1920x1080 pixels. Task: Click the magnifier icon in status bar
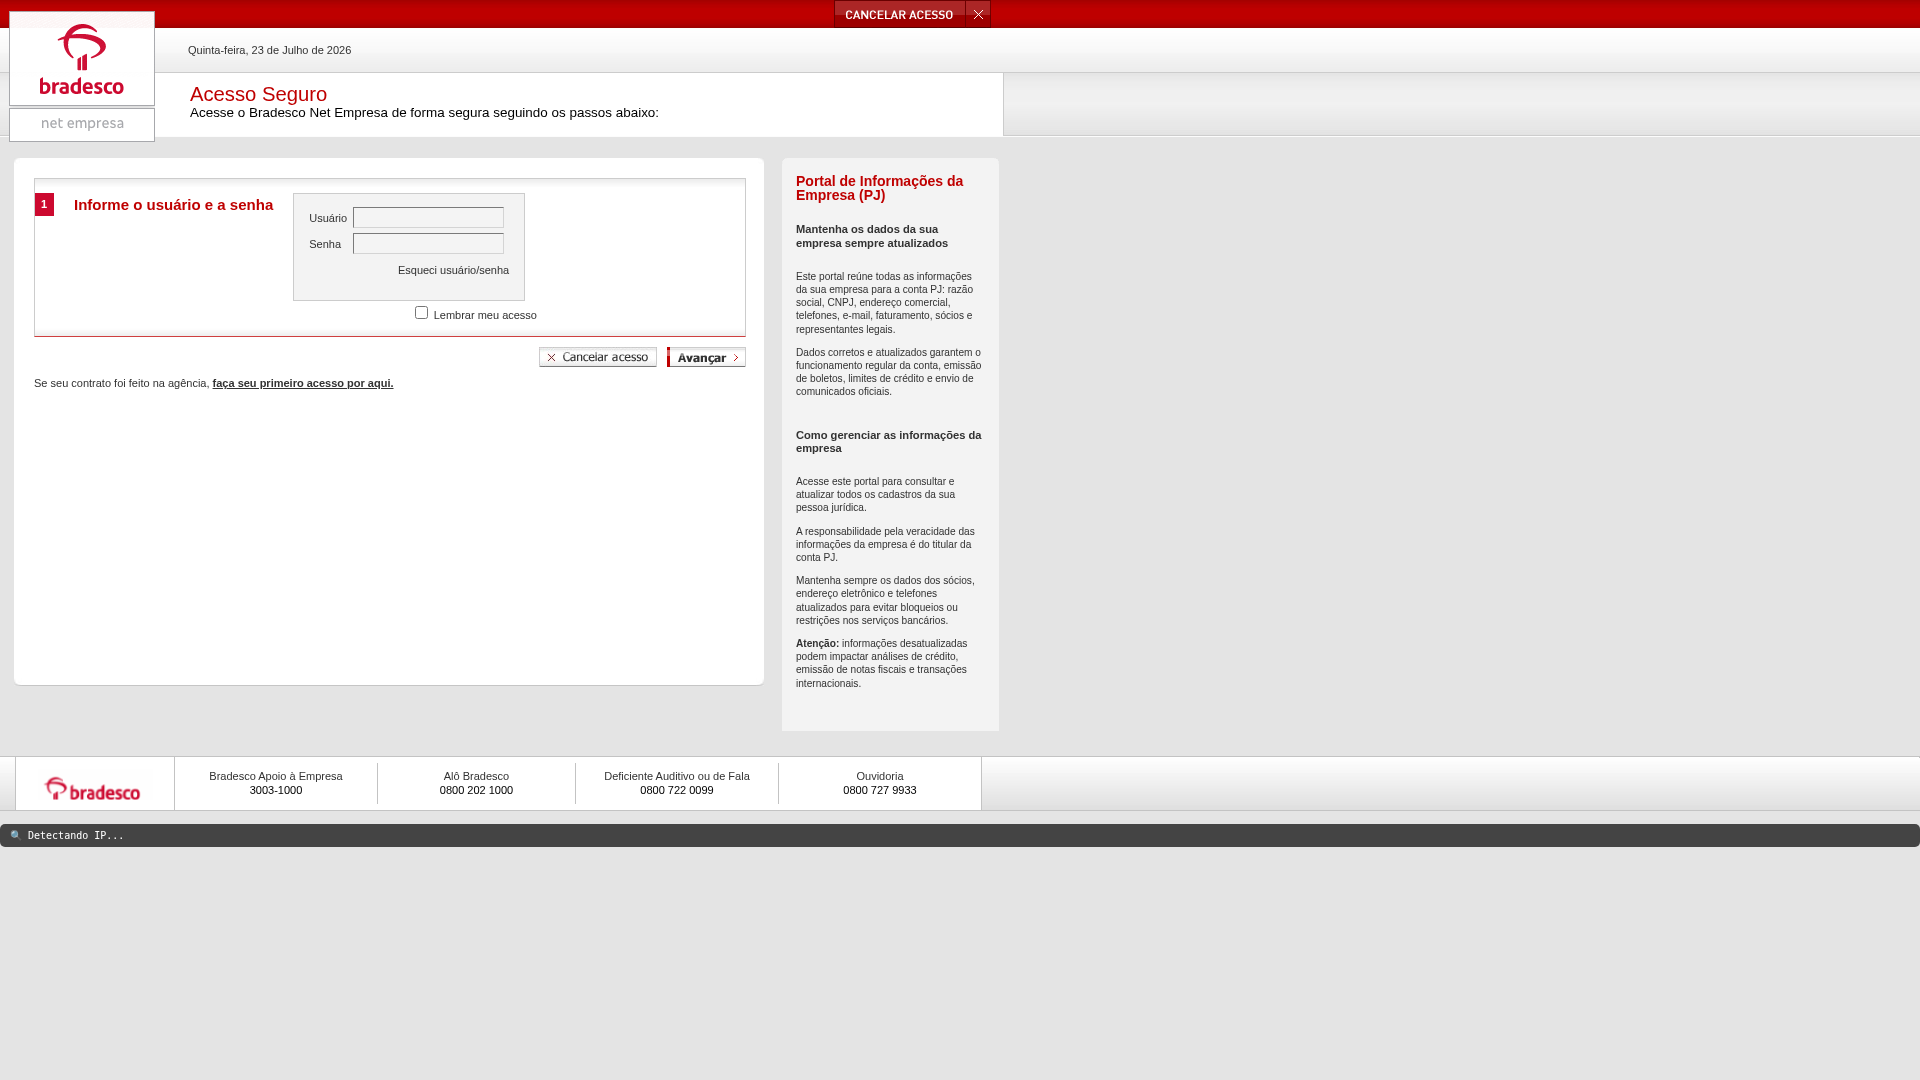pyautogui.click(x=15, y=836)
